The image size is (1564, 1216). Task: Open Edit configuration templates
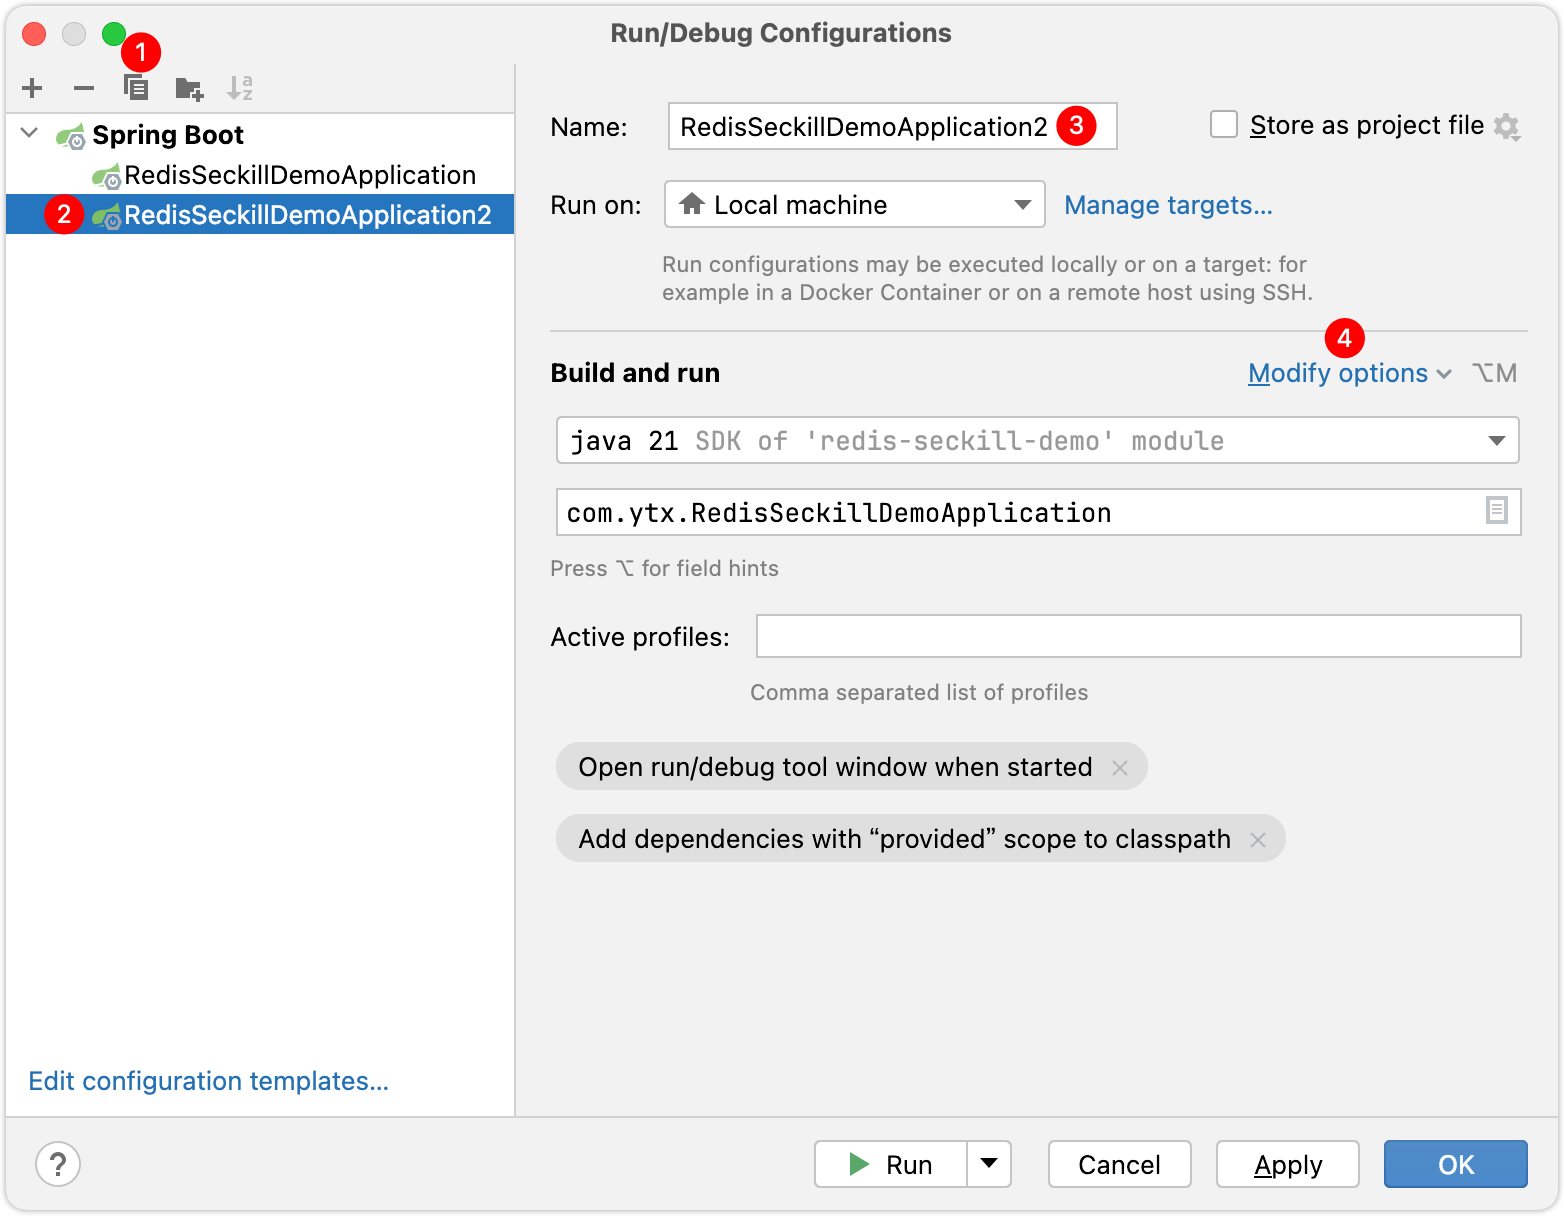[x=208, y=1081]
